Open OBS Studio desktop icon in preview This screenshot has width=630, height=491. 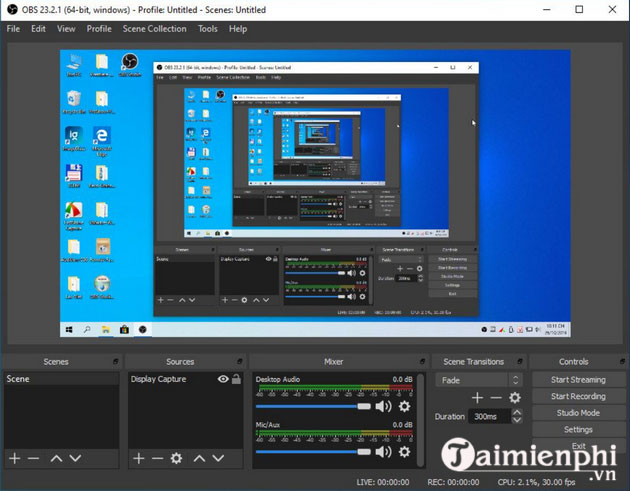coord(130,65)
